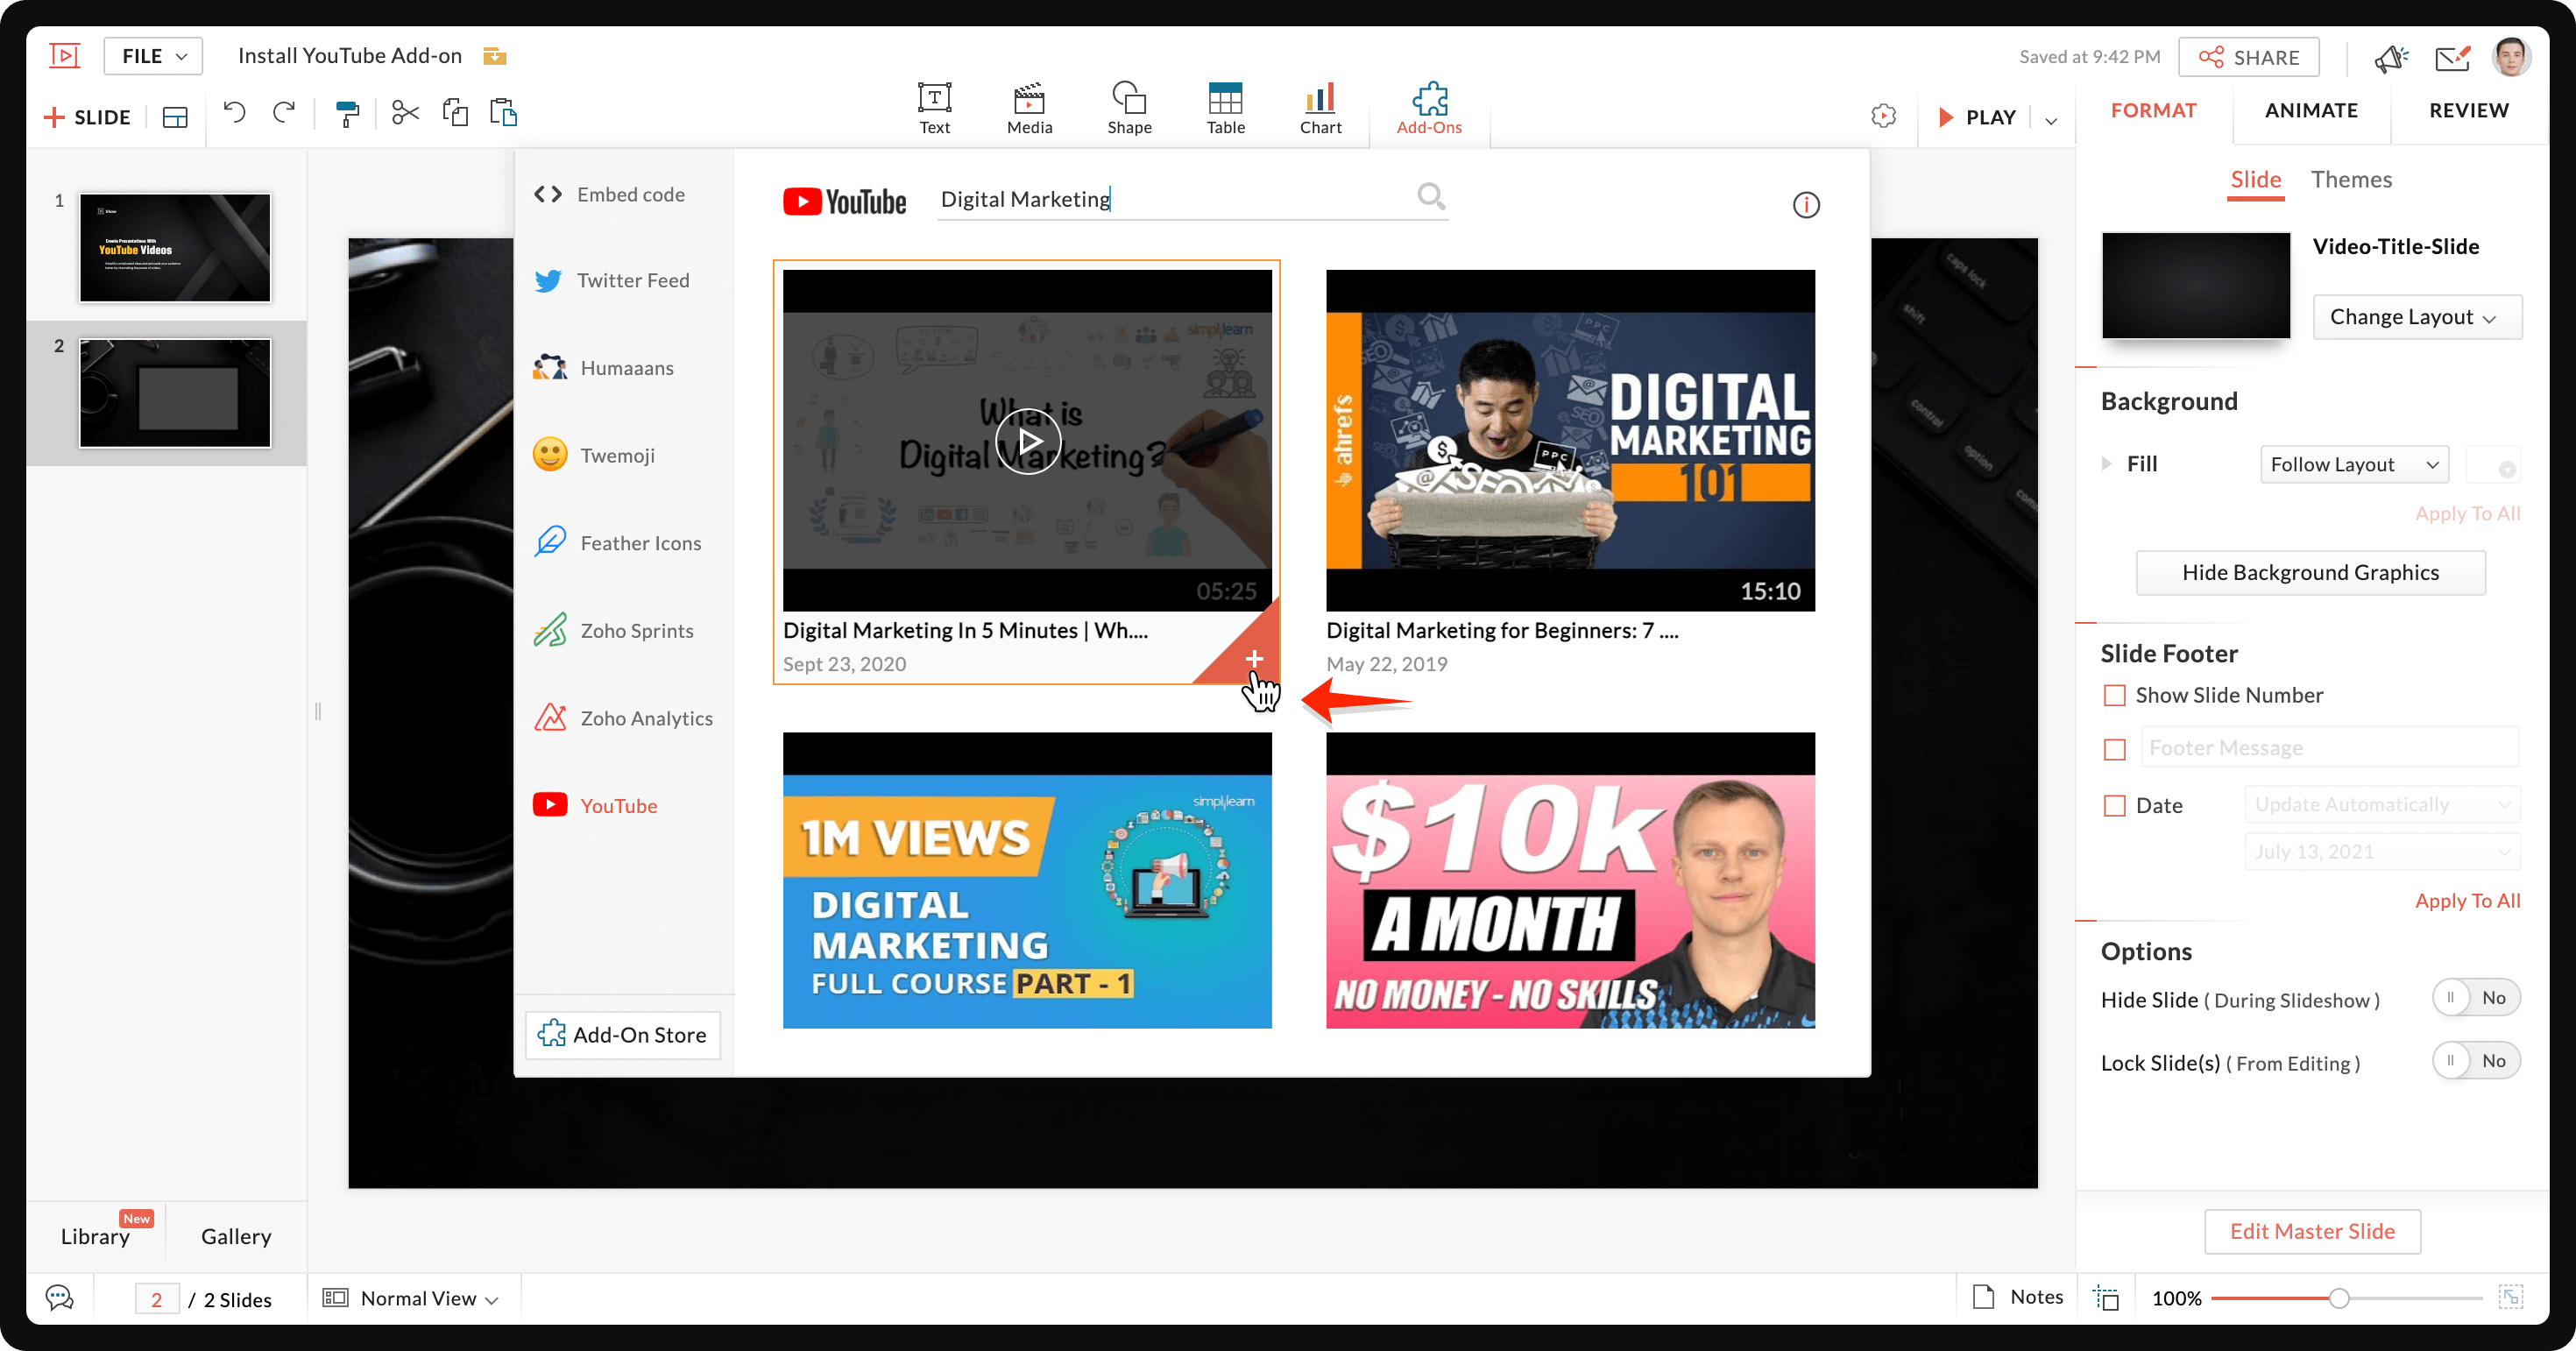Viewport: 2576px width, 1351px height.
Task: Switch to the Themes tab in panel
Action: click(x=2354, y=177)
